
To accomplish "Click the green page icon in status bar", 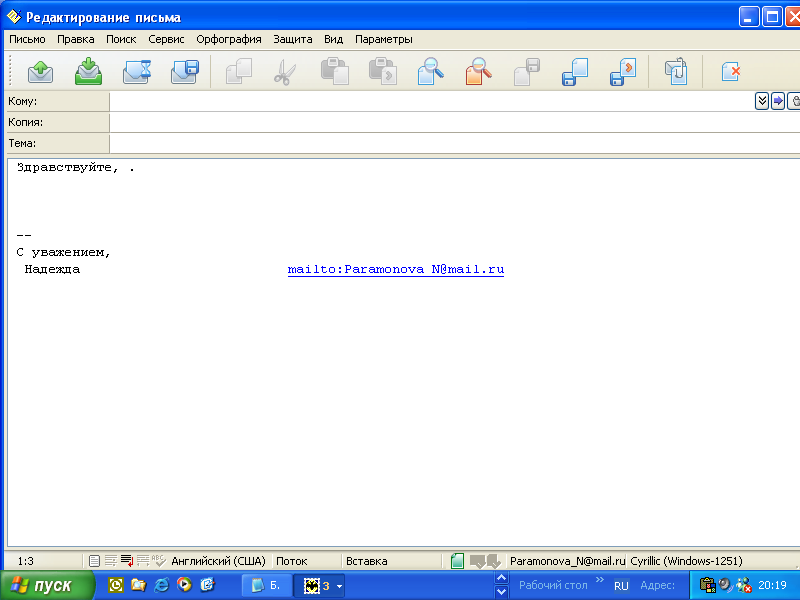I will pos(457,561).
